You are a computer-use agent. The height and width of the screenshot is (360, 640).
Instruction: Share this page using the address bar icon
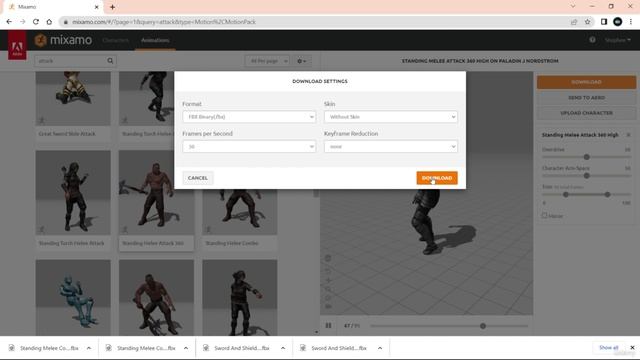pos(574,22)
